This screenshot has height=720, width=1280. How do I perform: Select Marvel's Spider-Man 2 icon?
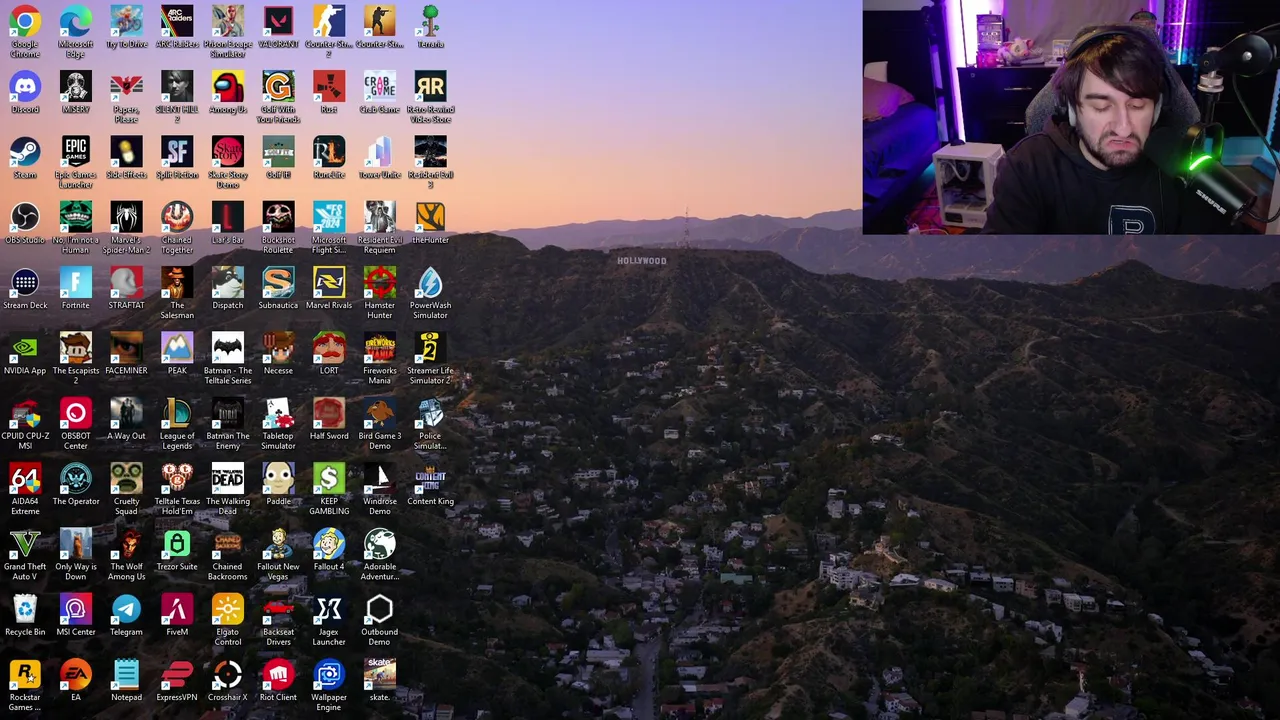pos(126,217)
